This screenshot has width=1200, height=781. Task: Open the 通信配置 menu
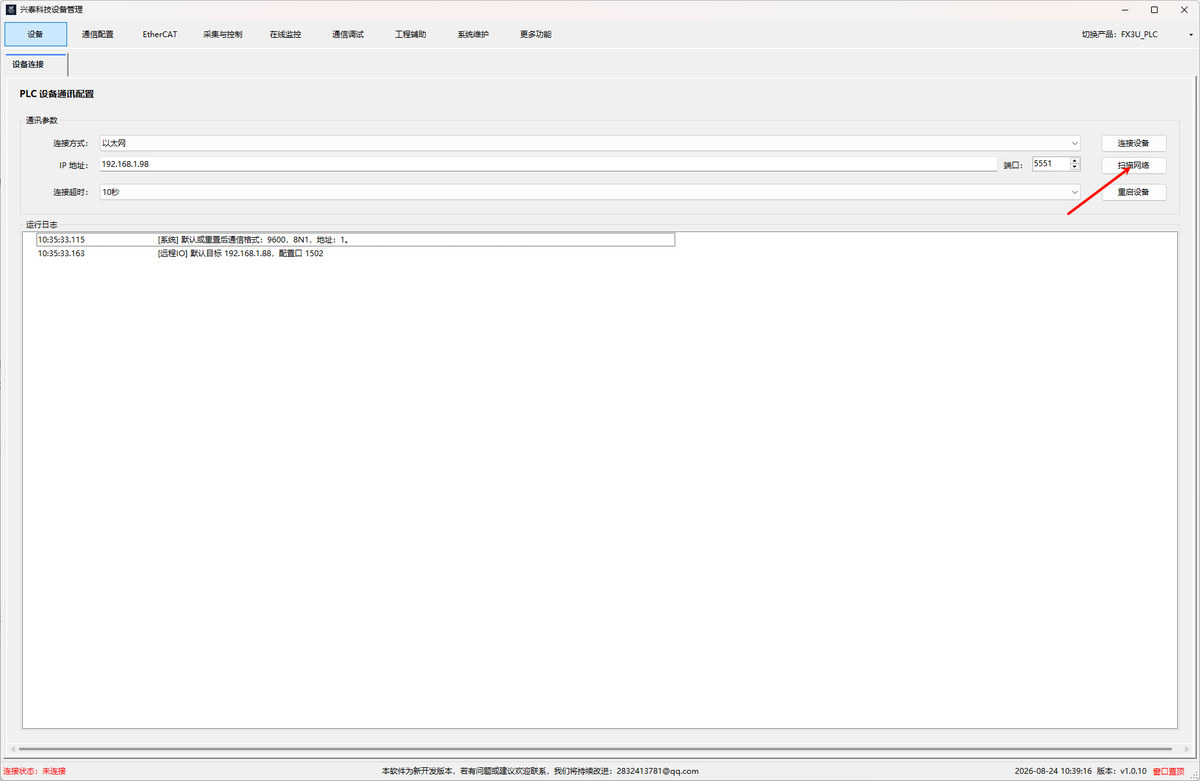[98, 34]
